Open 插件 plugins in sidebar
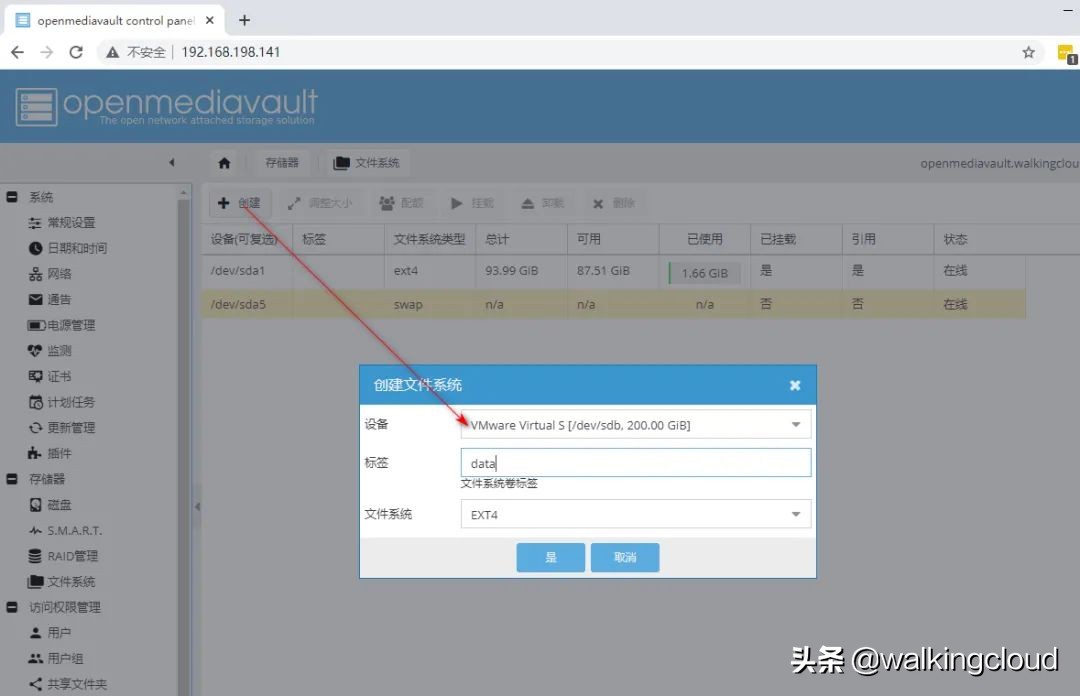Screen dimensions: 1080x696 click(50, 453)
